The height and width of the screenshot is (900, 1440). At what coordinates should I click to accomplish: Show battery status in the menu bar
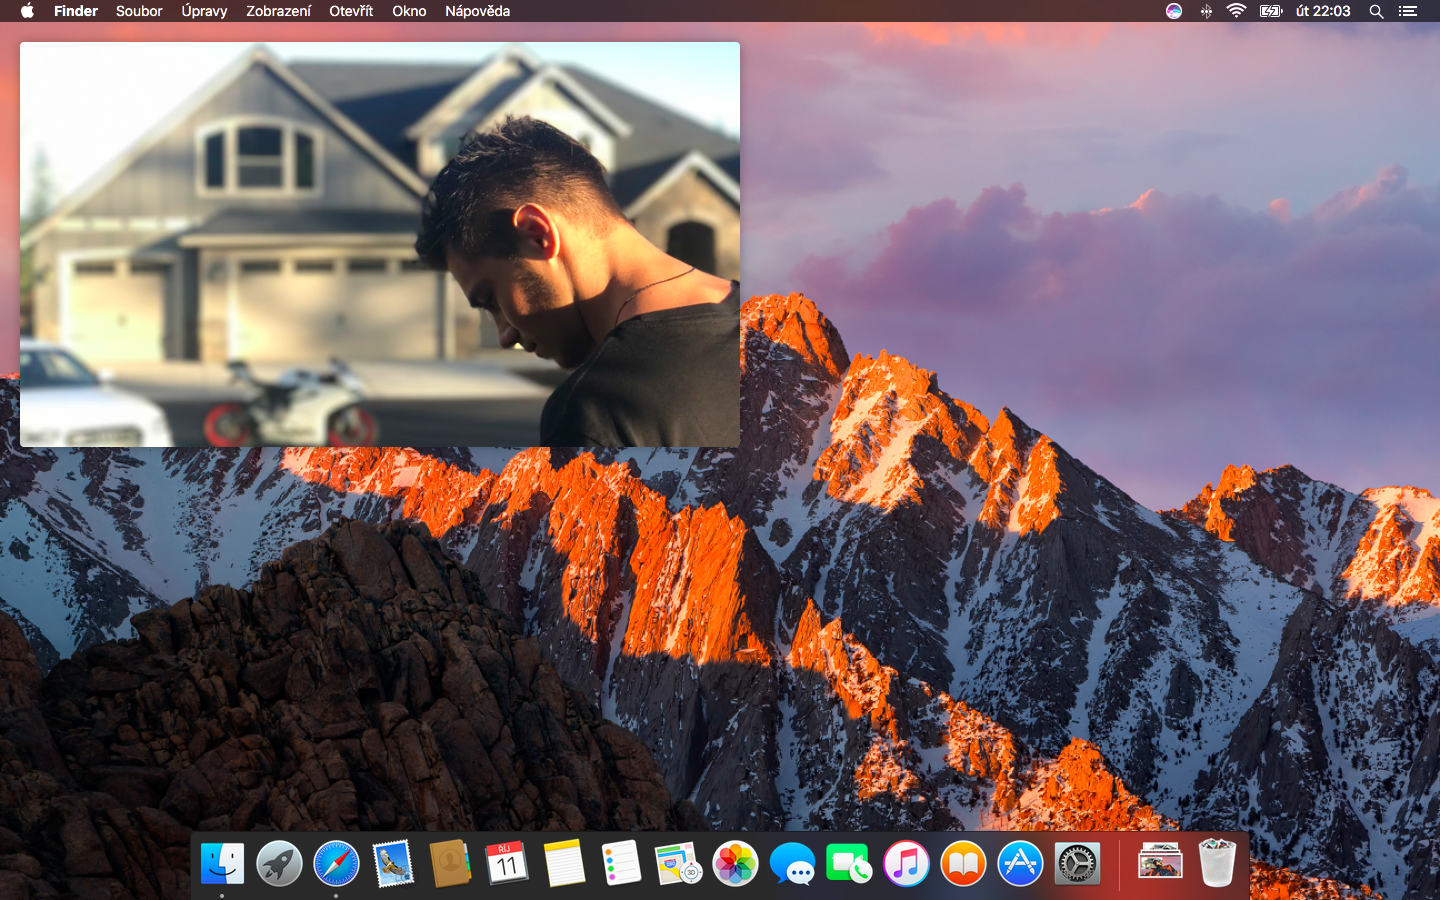point(1271,11)
